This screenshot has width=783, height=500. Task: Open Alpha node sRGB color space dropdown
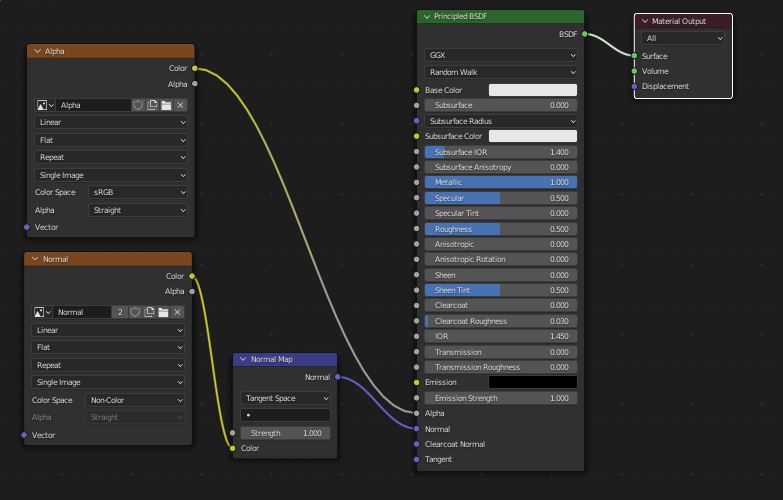click(138, 192)
